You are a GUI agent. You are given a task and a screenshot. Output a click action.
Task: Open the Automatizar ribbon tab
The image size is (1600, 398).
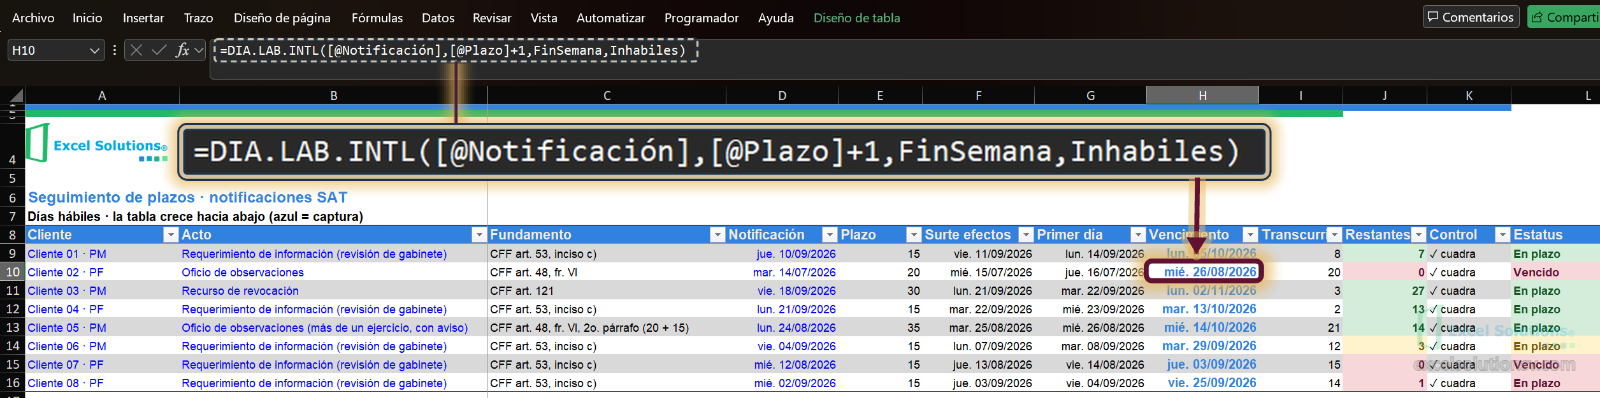[x=611, y=18]
